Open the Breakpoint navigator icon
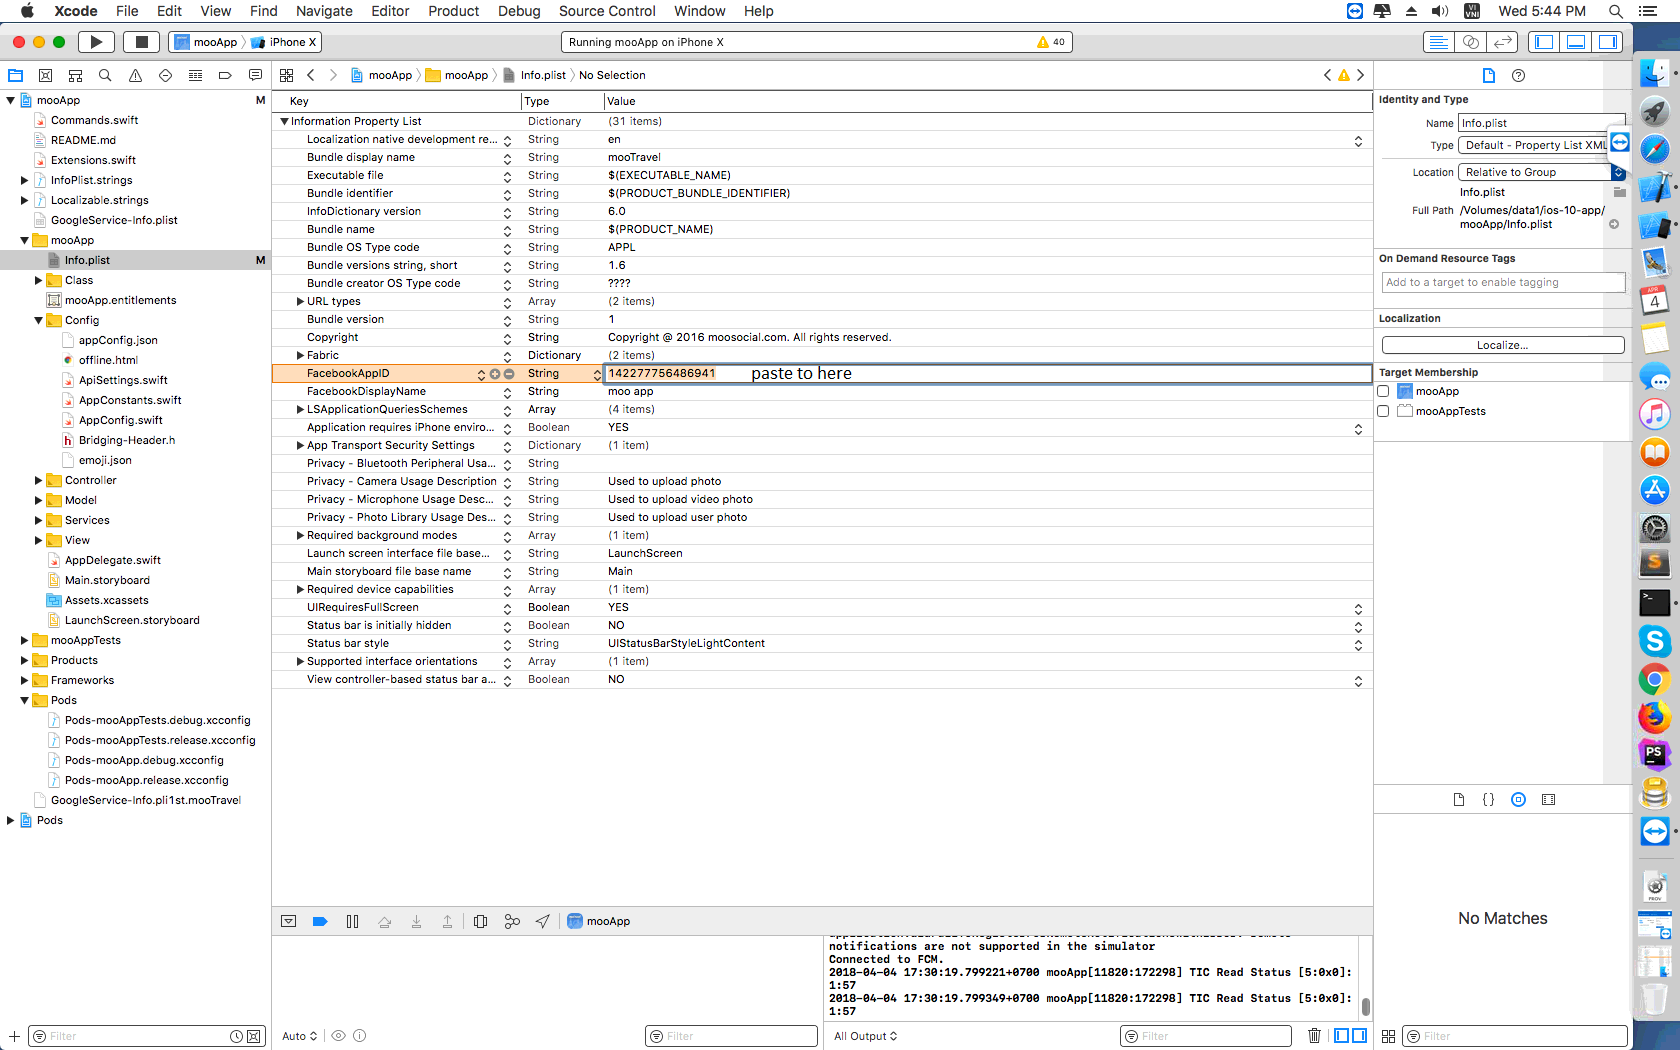The width and height of the screenshot is (1680, 1050). 225,75
